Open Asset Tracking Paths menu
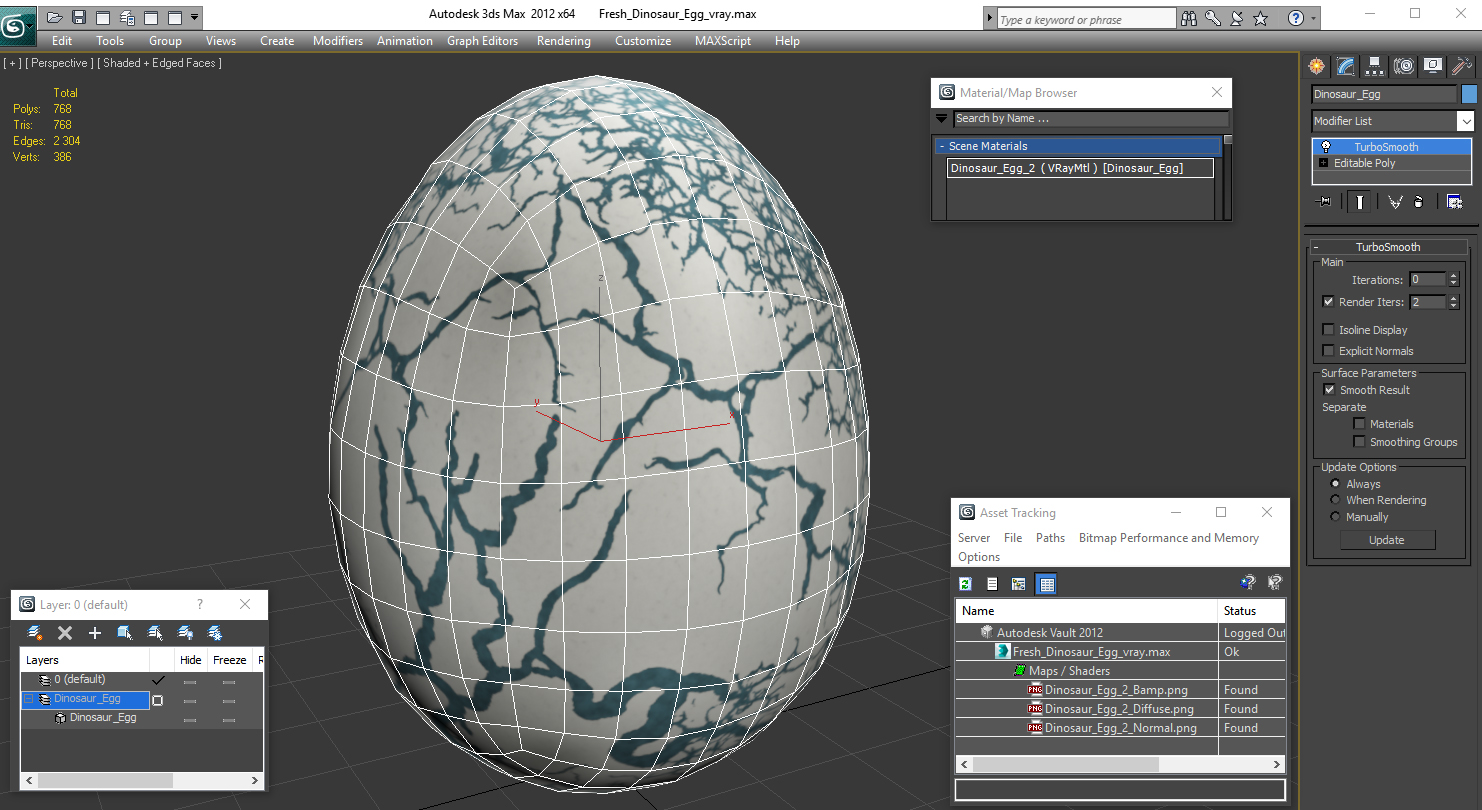 (x=1050, y=538)
